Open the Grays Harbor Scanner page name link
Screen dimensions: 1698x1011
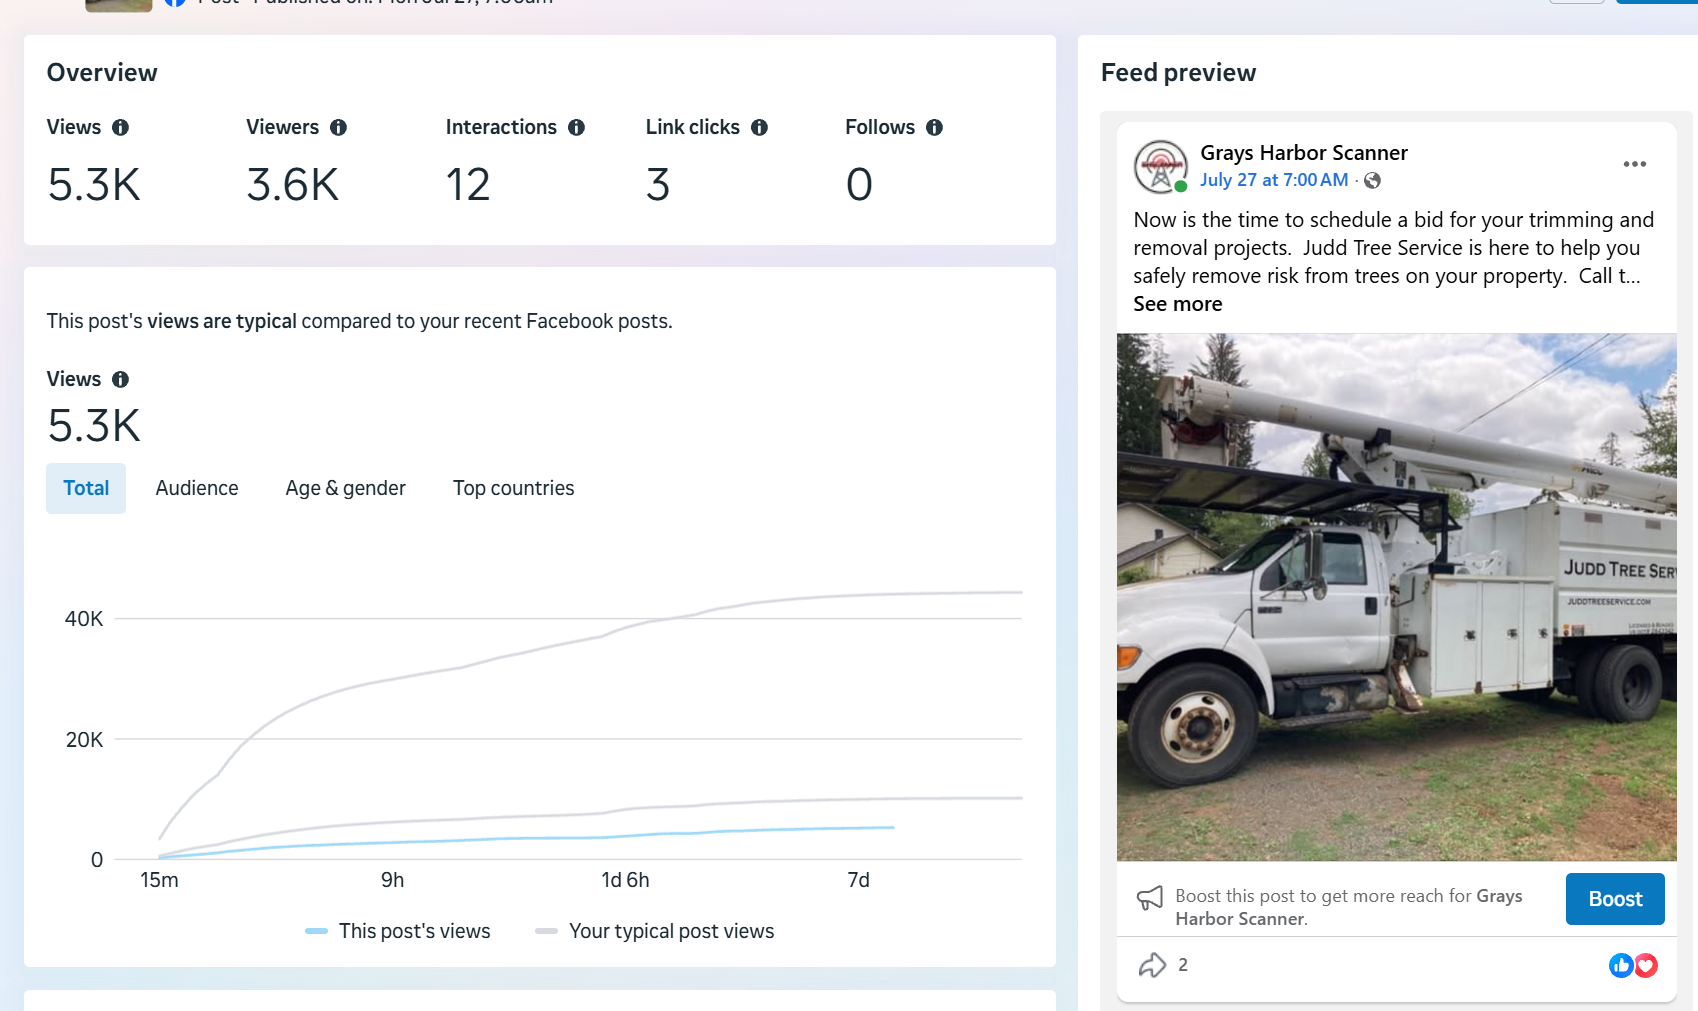[1304, 153]
